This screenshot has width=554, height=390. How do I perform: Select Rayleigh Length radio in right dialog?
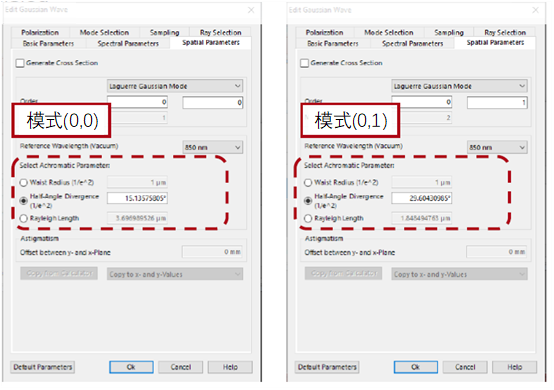(x=308, y=218)
